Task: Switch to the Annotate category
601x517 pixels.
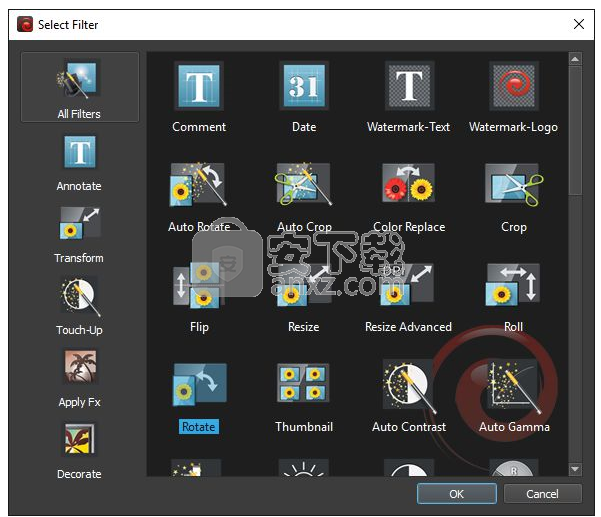Action: pos(79,160)
